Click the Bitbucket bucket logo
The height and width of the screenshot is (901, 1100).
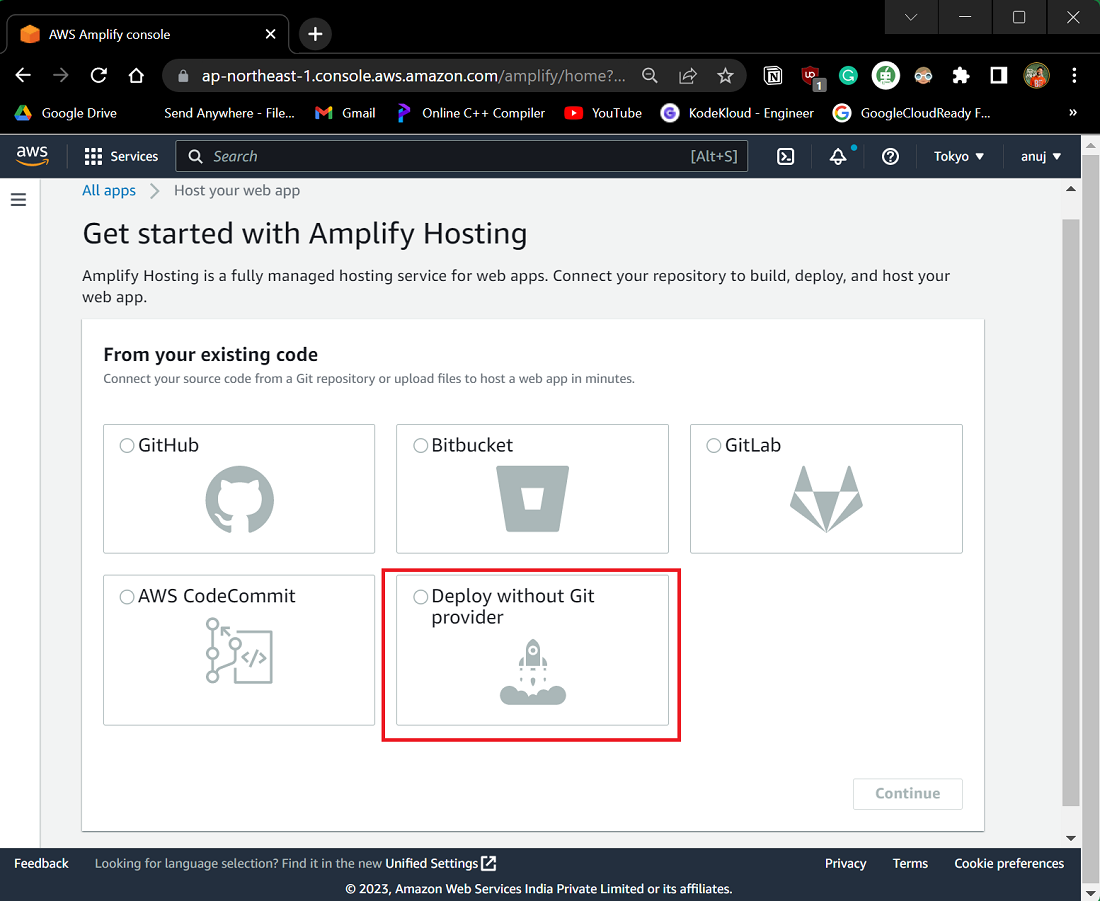[x=532, y=499]
